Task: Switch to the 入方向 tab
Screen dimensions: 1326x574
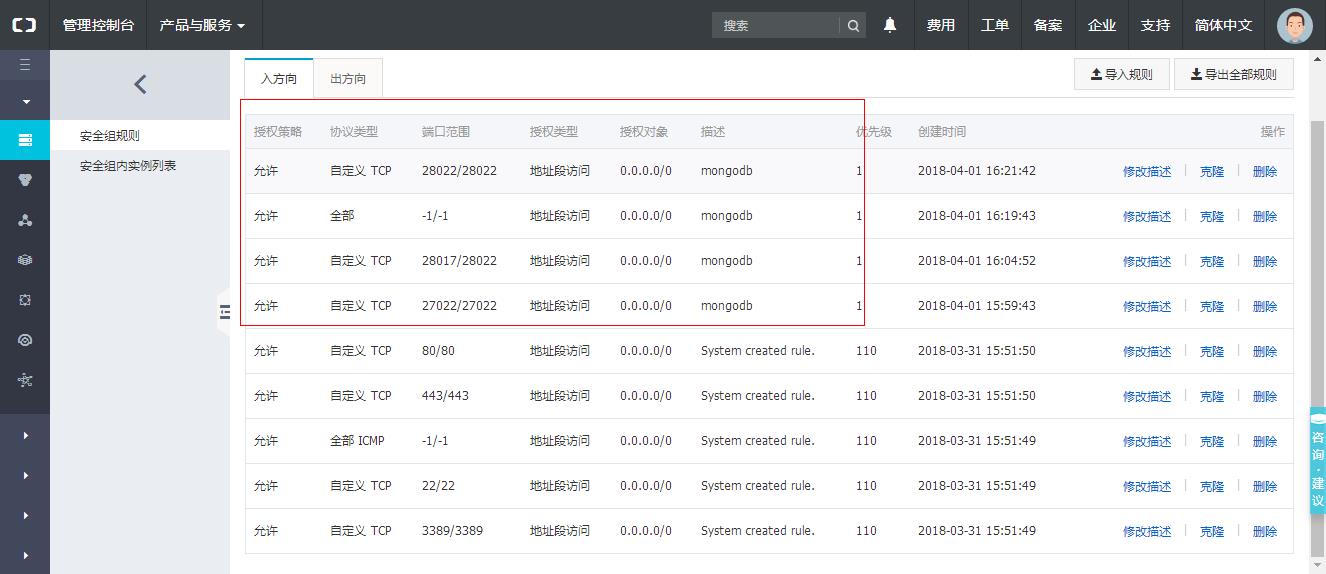Action: click(279, 78)
